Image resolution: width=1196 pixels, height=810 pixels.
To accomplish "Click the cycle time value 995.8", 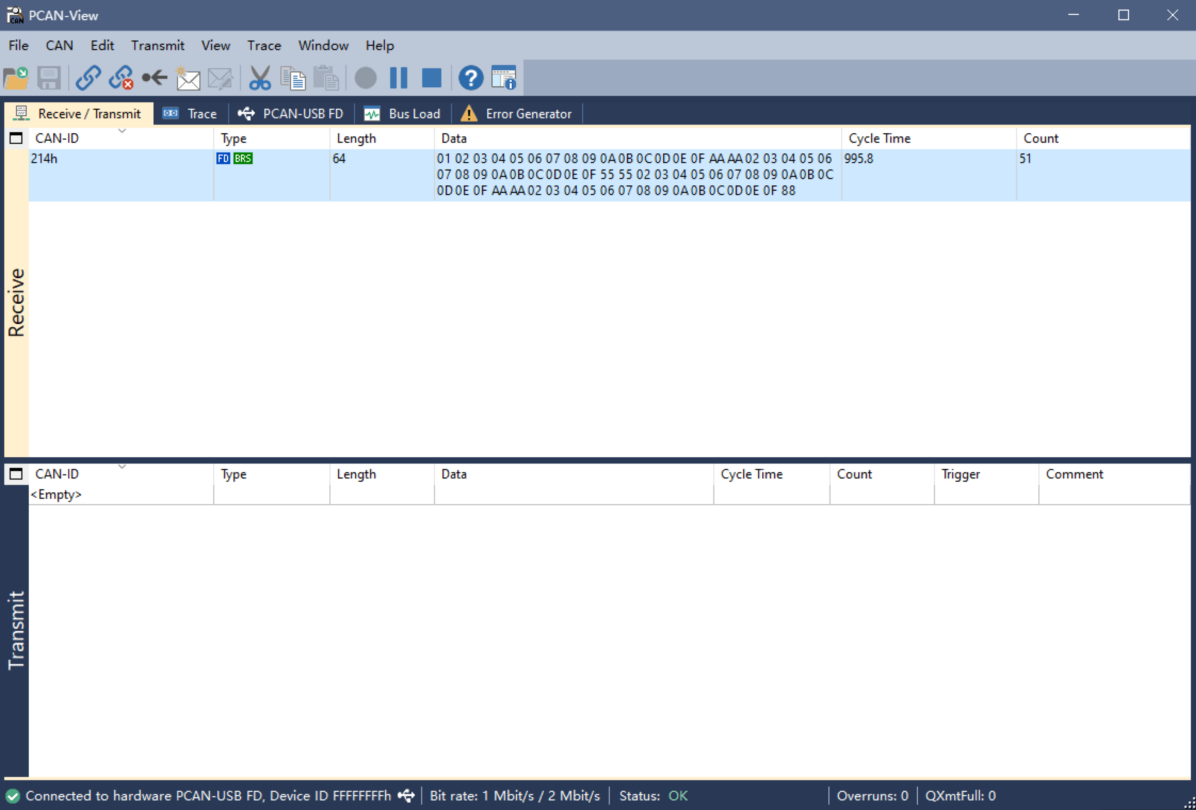I will (x=859, y=159).
